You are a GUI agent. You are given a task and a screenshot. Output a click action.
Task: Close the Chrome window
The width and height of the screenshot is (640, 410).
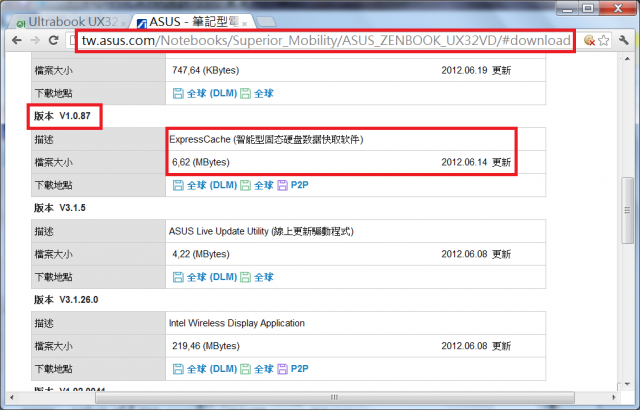(x=618, y=9)
